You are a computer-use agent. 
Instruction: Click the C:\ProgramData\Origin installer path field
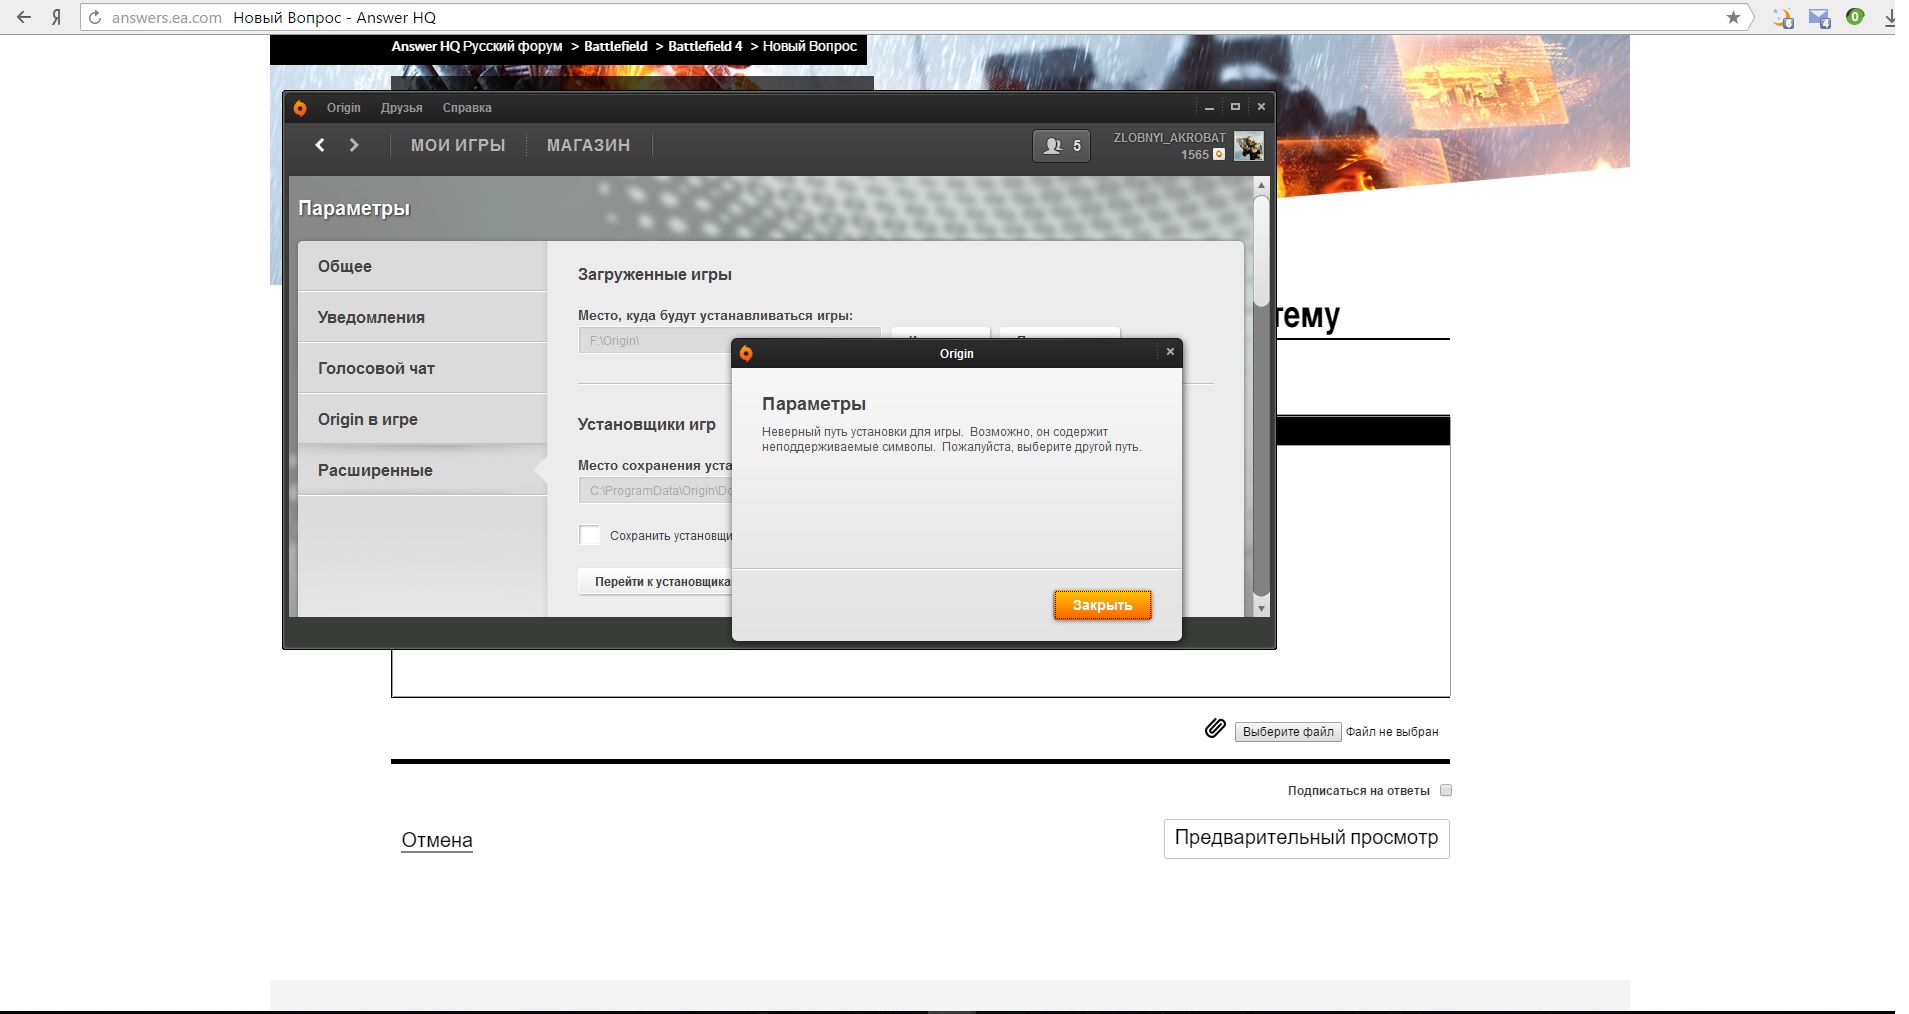(656, 490)
